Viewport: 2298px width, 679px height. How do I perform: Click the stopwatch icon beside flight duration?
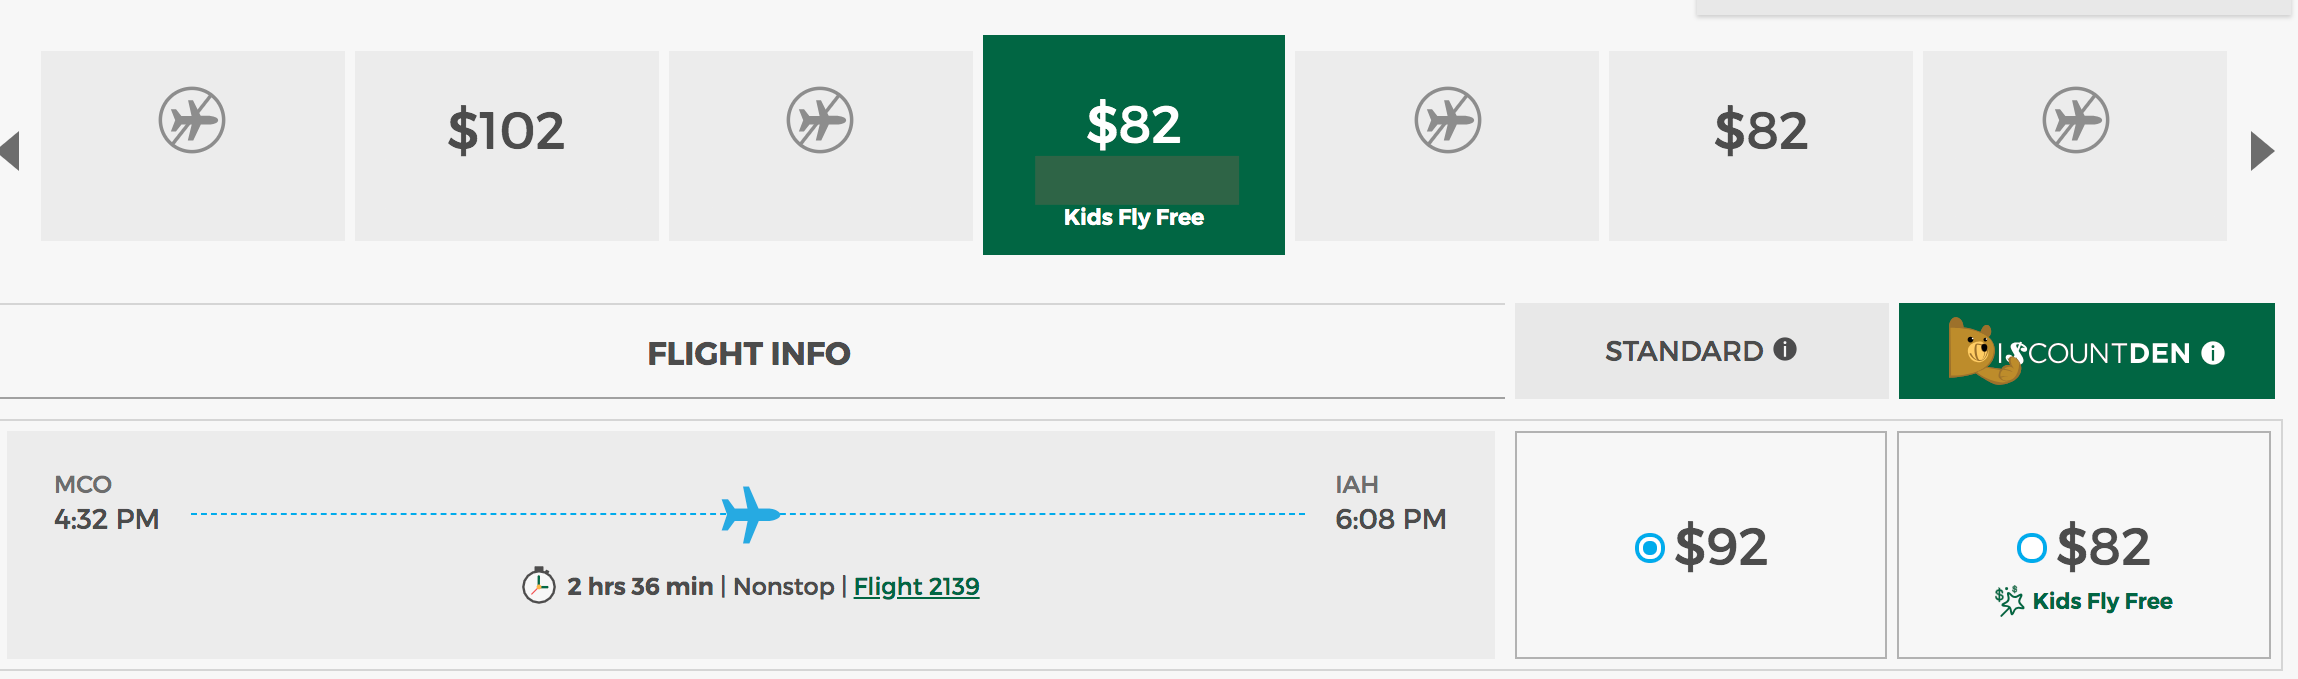tap(539, 587)
